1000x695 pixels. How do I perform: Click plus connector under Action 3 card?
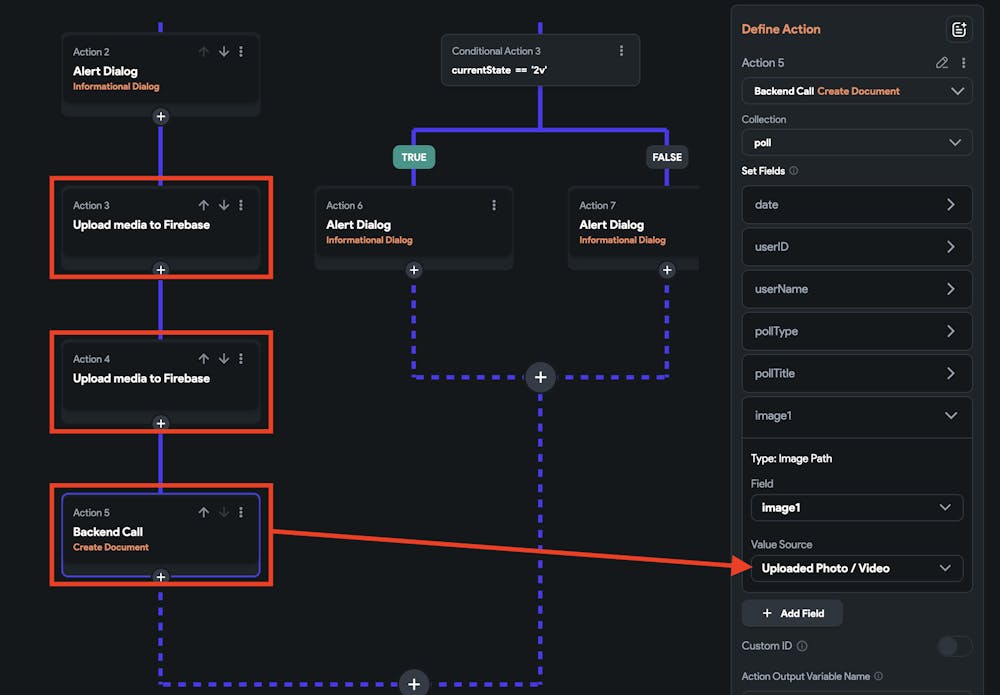tap(161, 270)
